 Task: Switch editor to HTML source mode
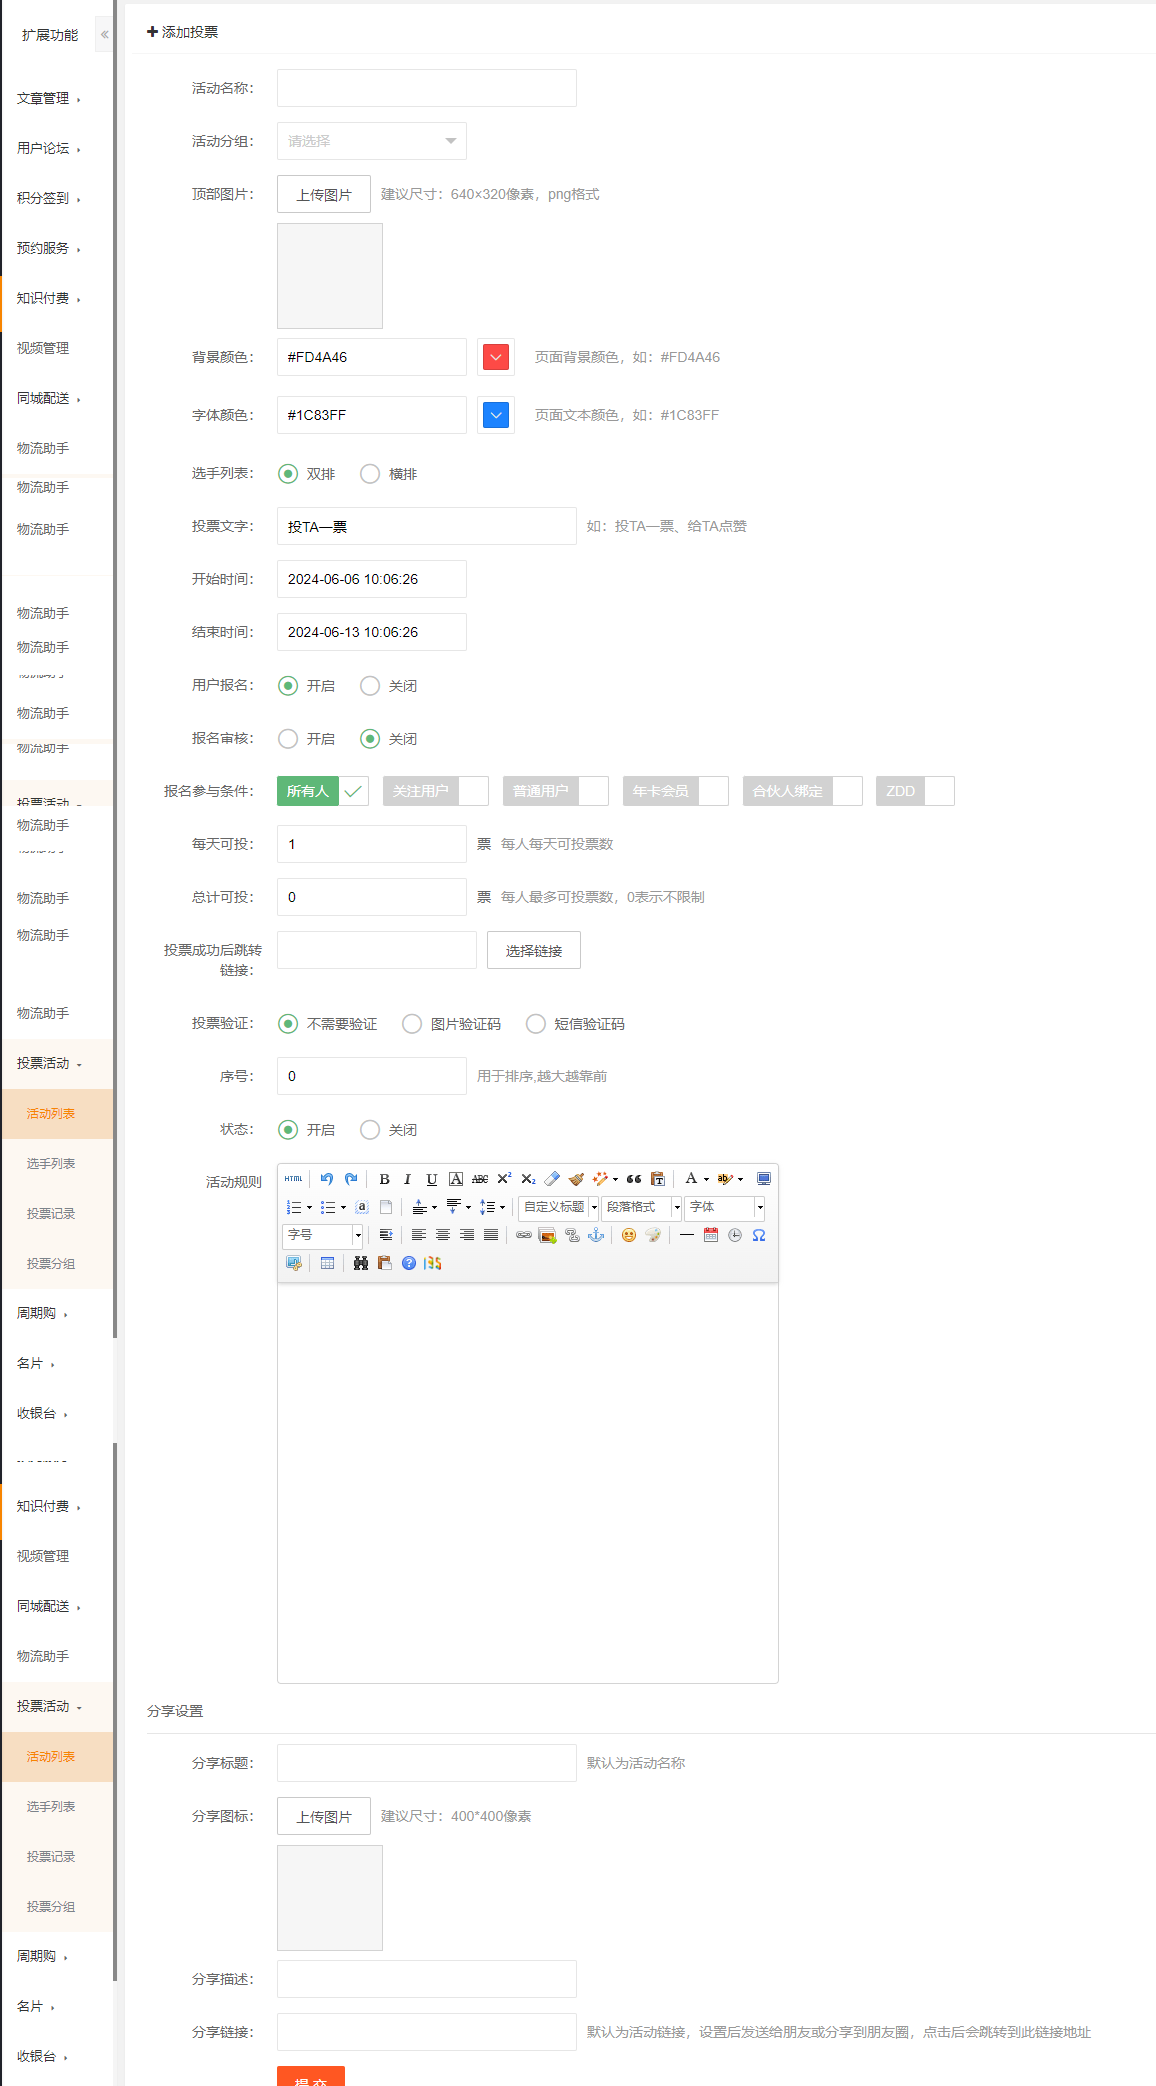coord(293,1179)
